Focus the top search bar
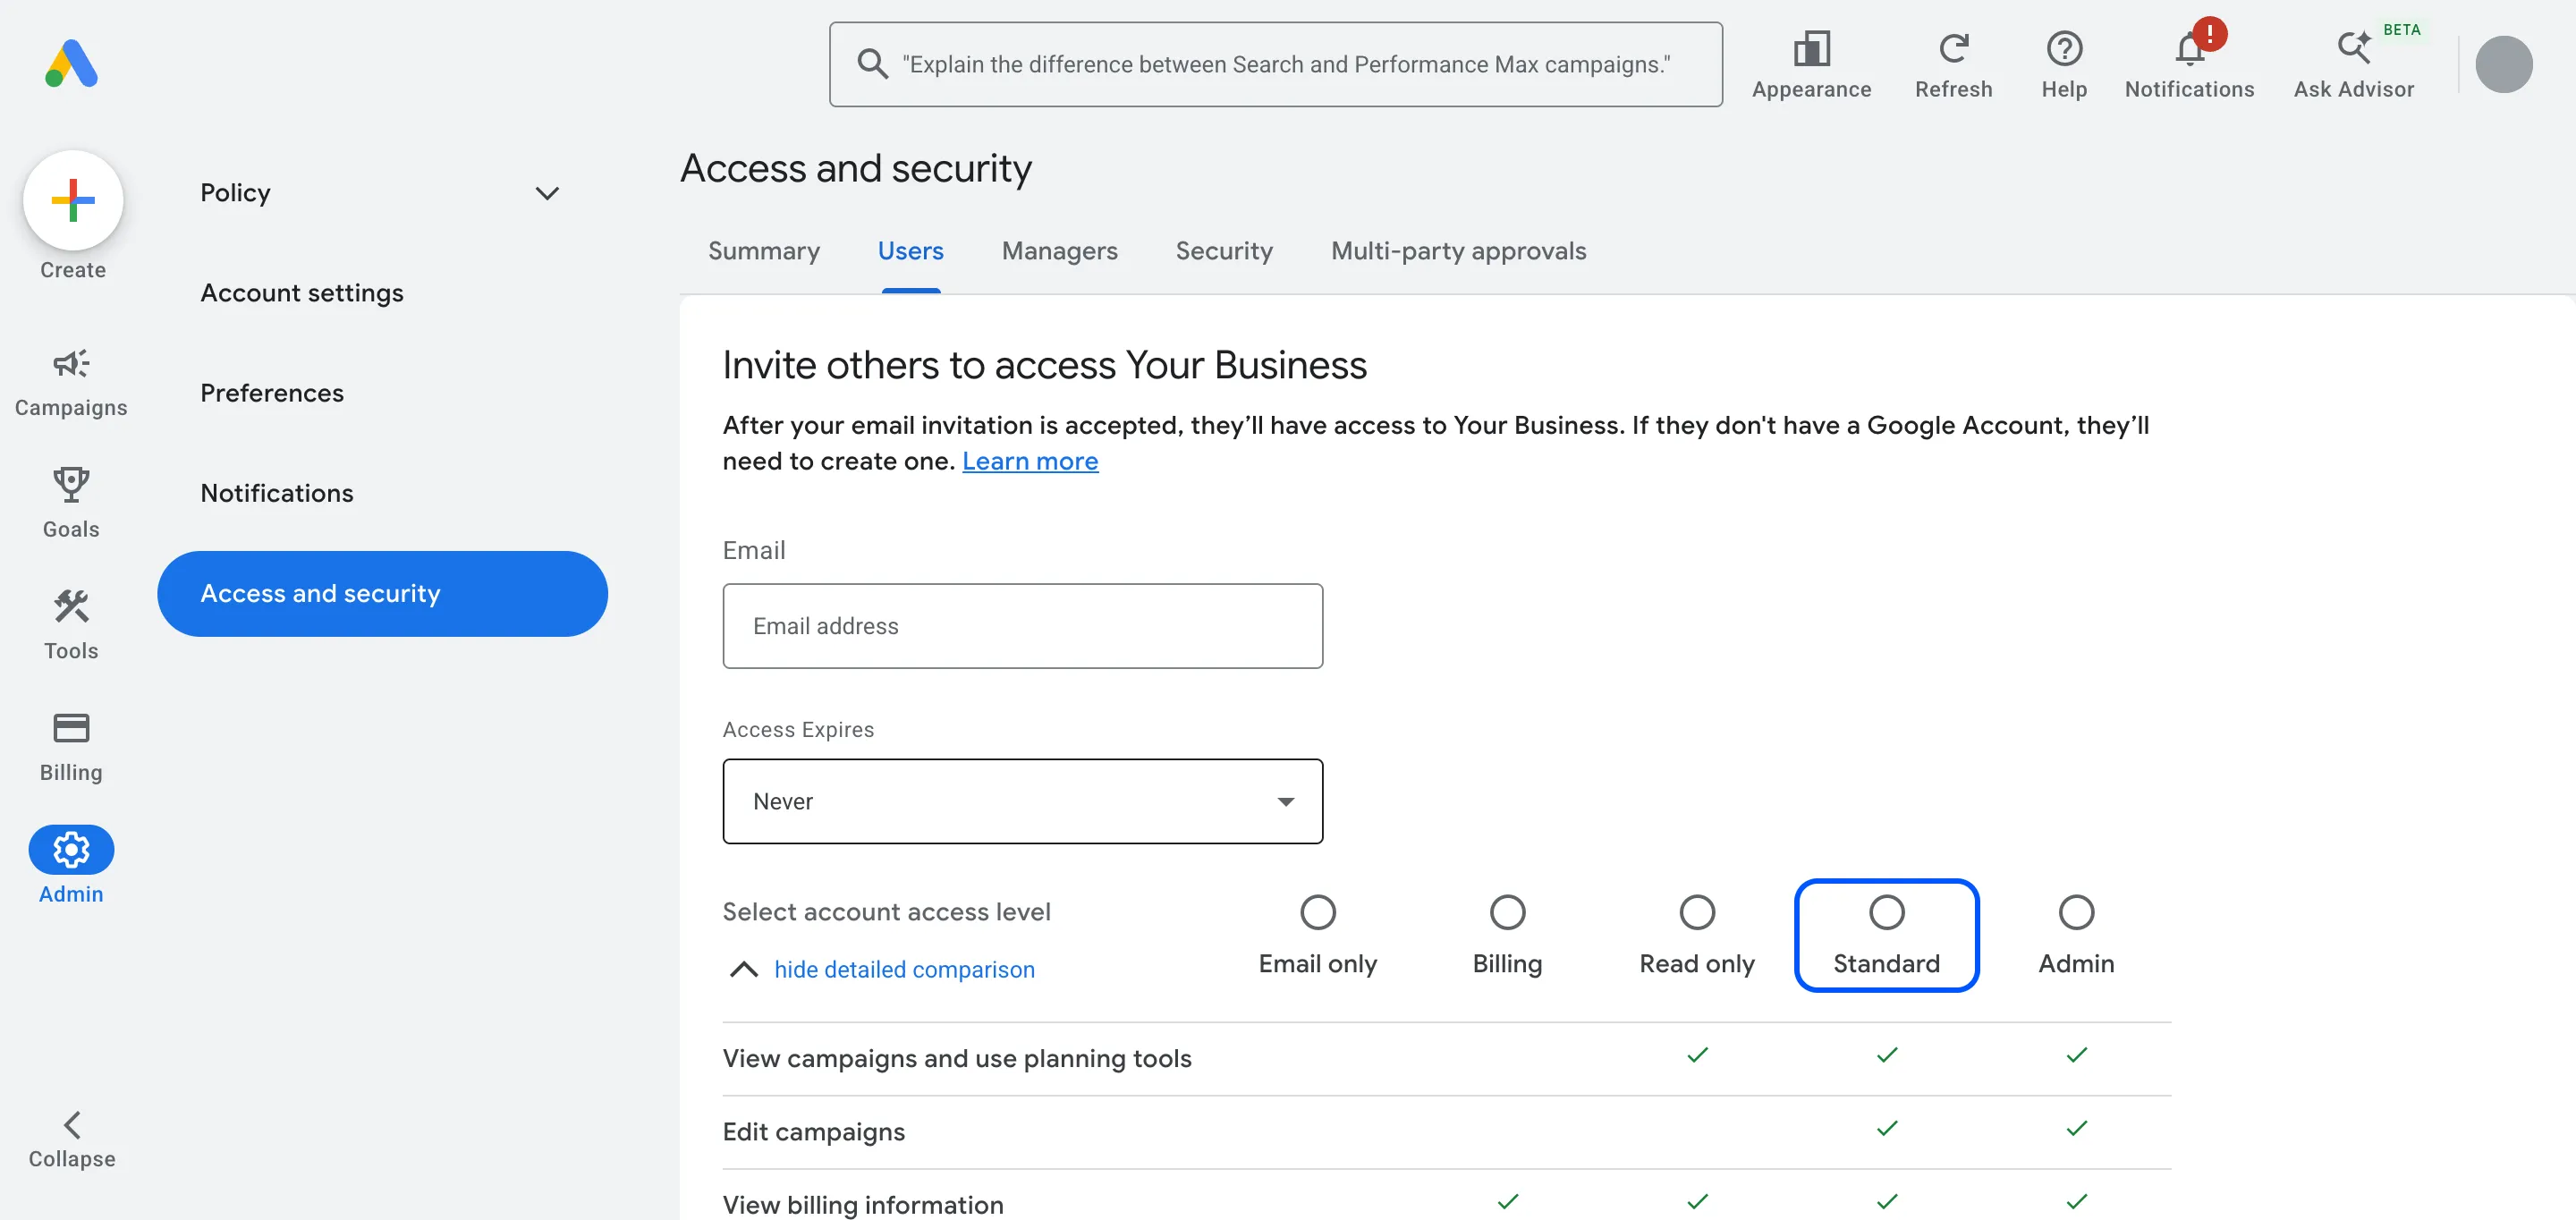2576x1220 pixels. (1275, 64)
